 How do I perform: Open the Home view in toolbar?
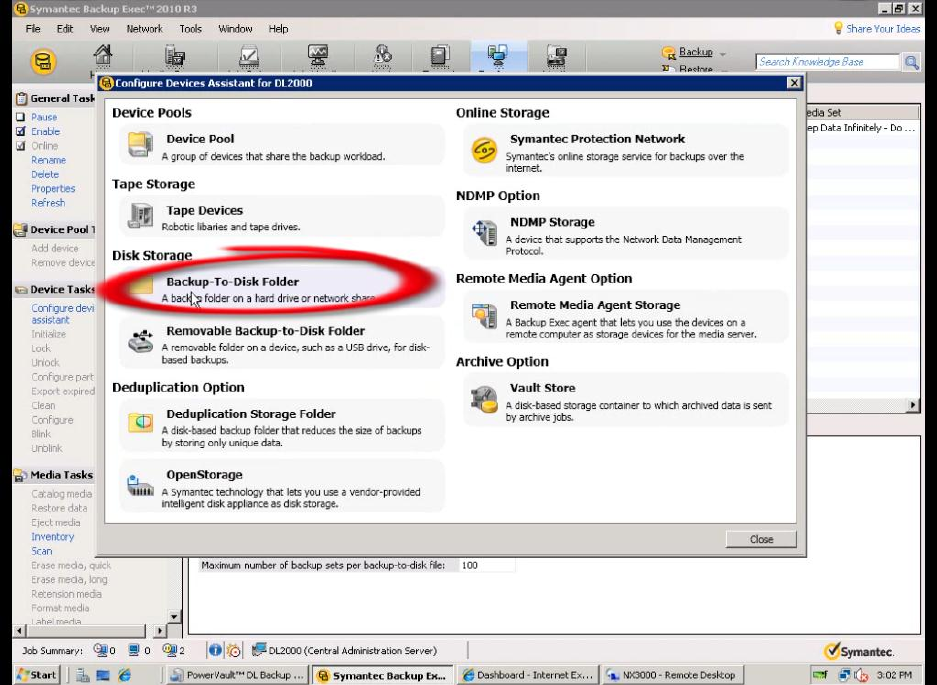pyautogui.click(x=103, y=56)
